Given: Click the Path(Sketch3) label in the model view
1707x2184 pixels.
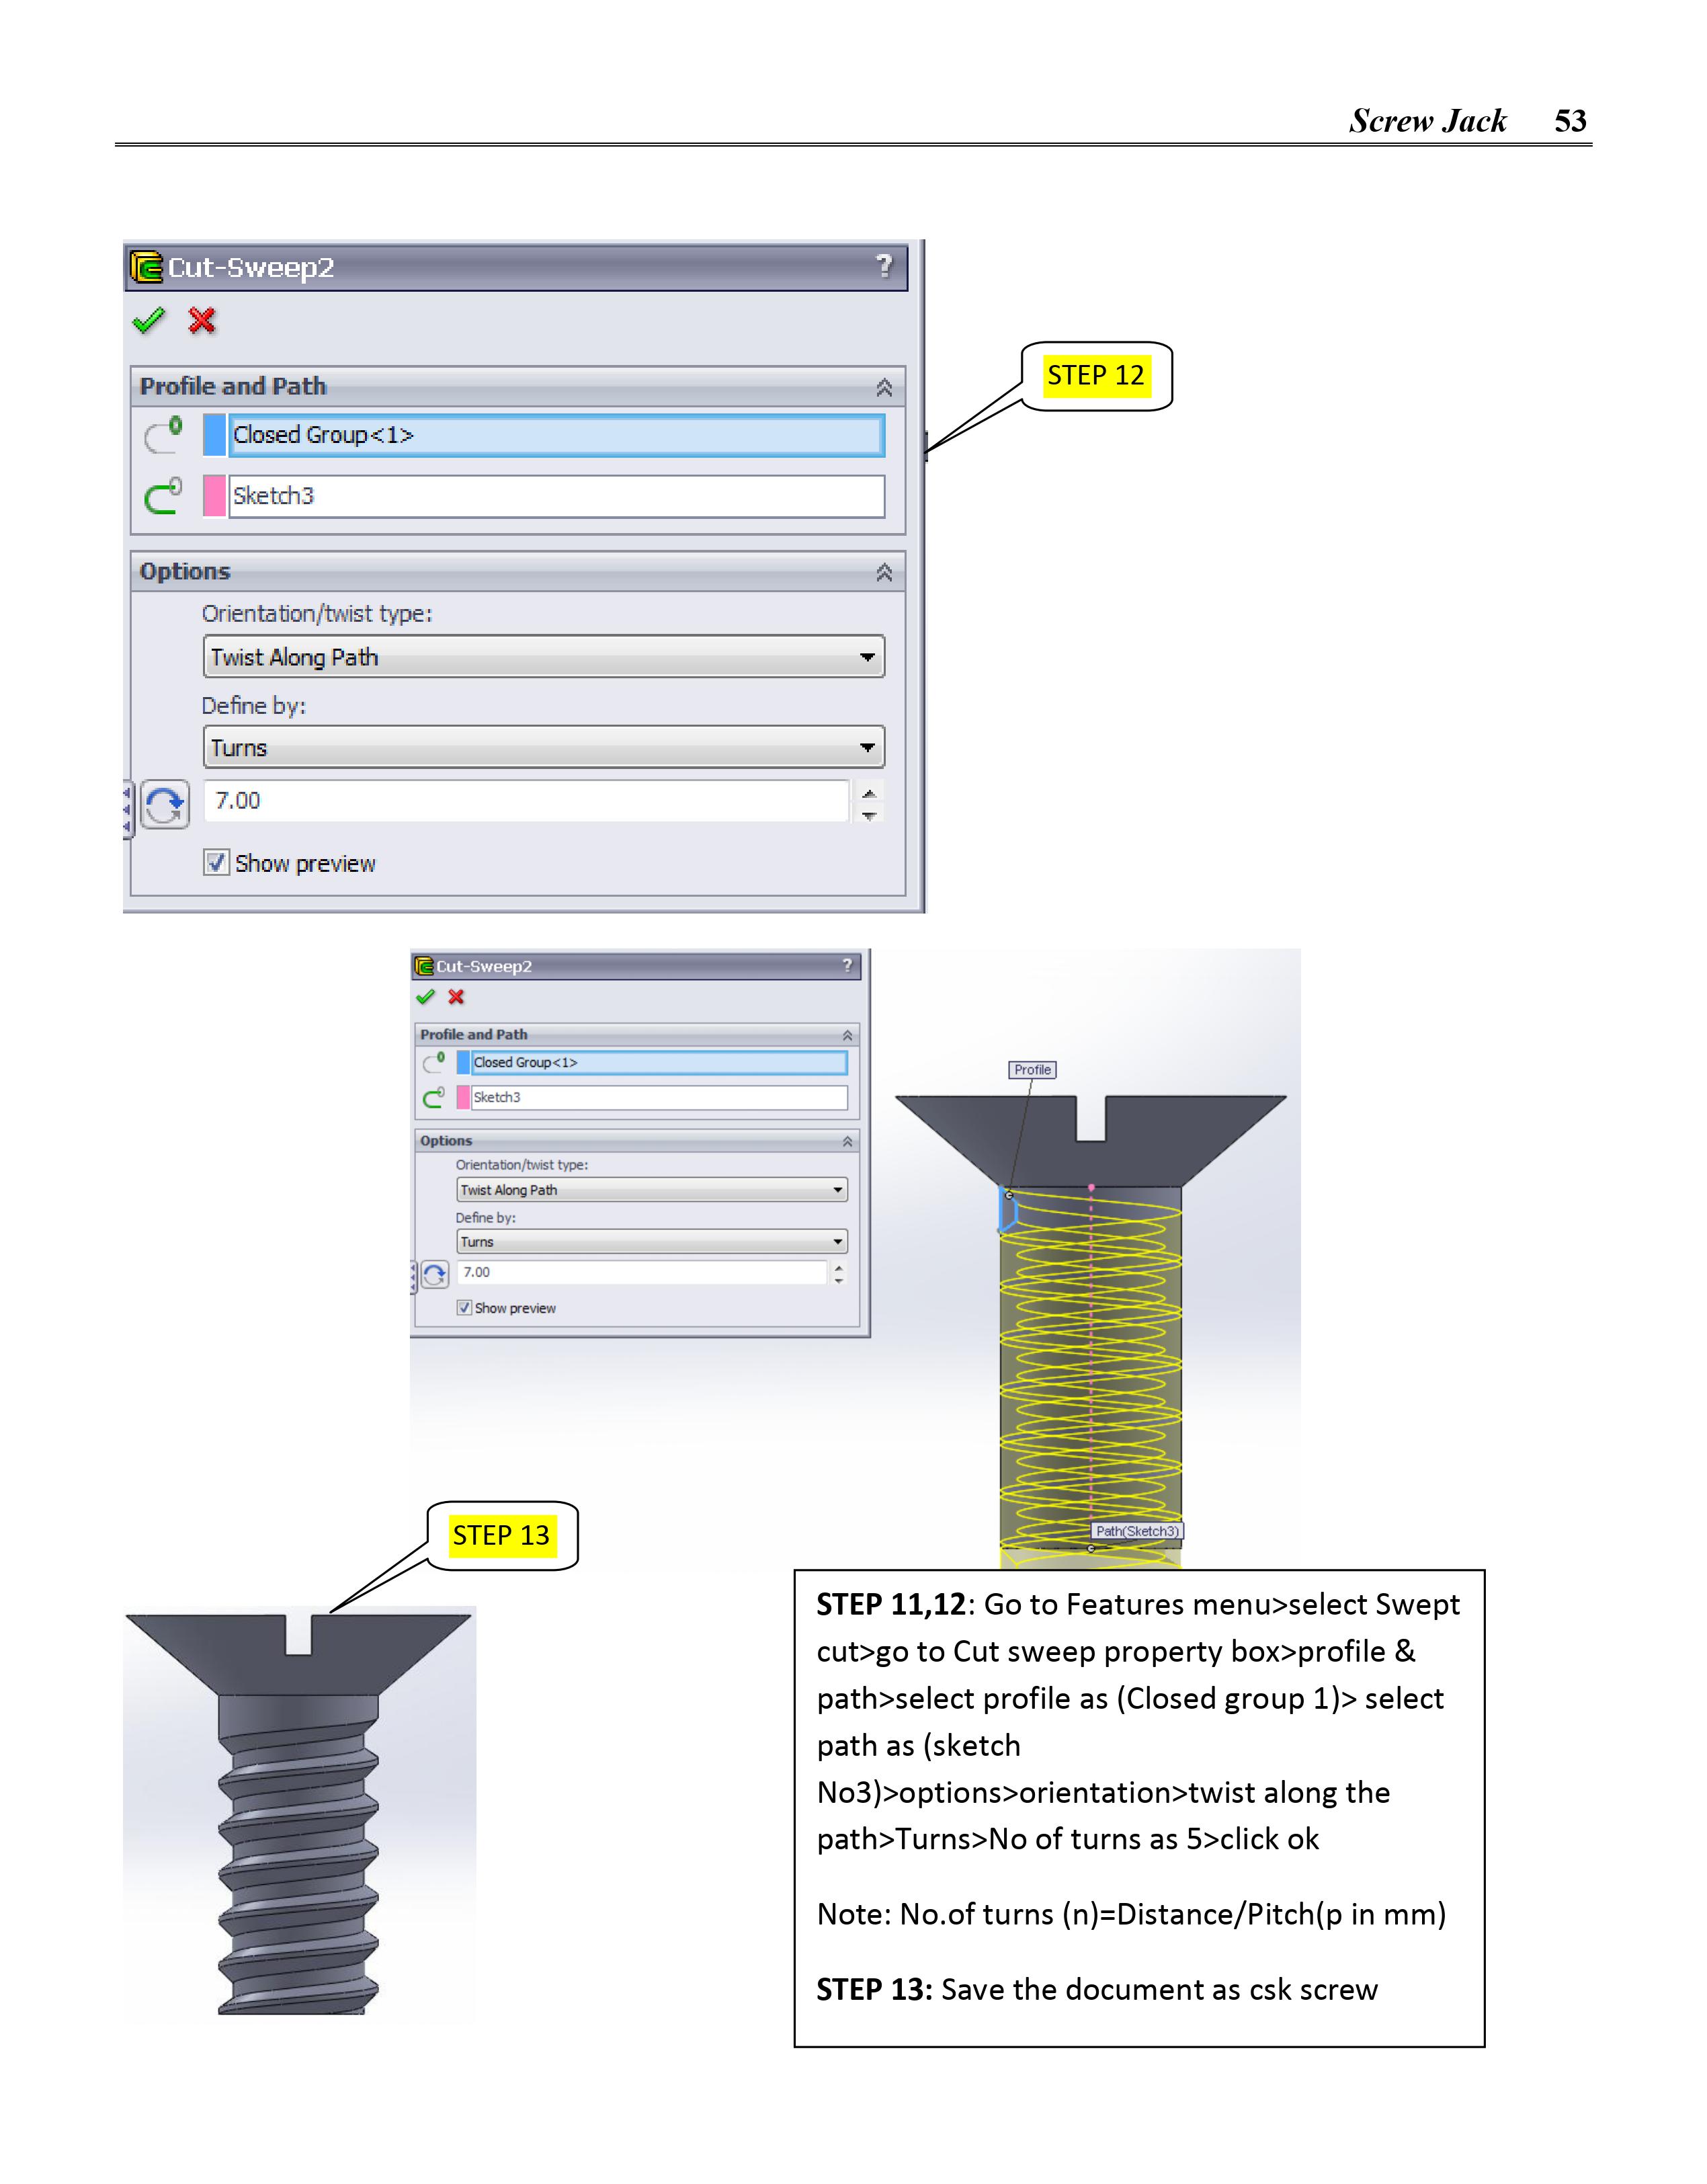Looking at the screenshot, I should pos(1137,1531).
